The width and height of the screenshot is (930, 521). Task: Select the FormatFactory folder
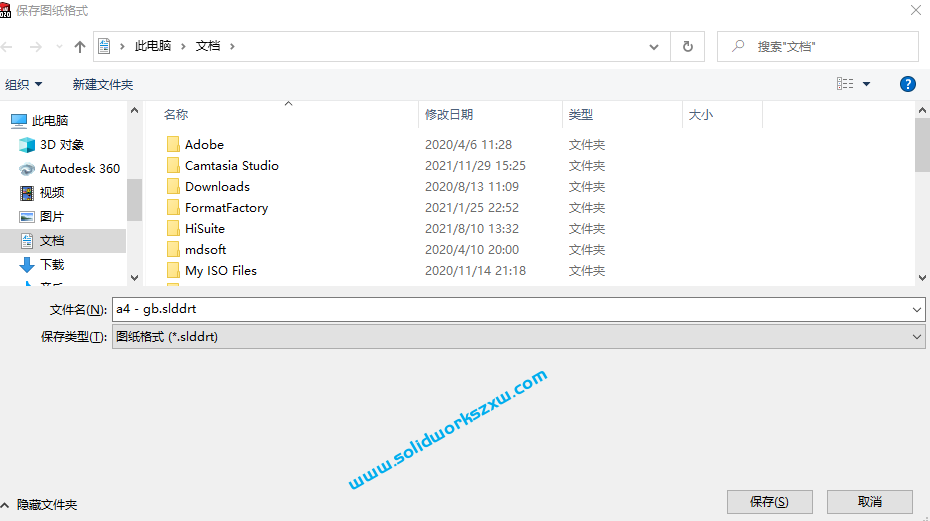tap(227, 208)
